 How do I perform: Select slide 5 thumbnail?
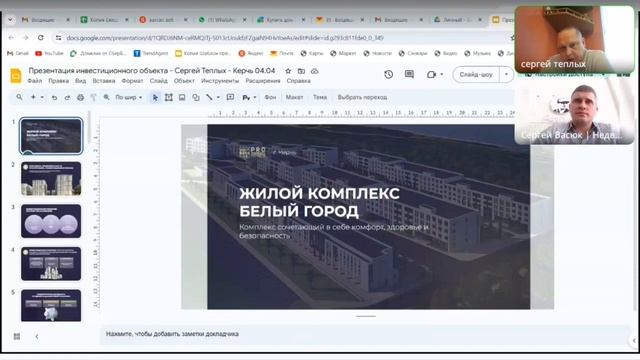tap(51, 305)
